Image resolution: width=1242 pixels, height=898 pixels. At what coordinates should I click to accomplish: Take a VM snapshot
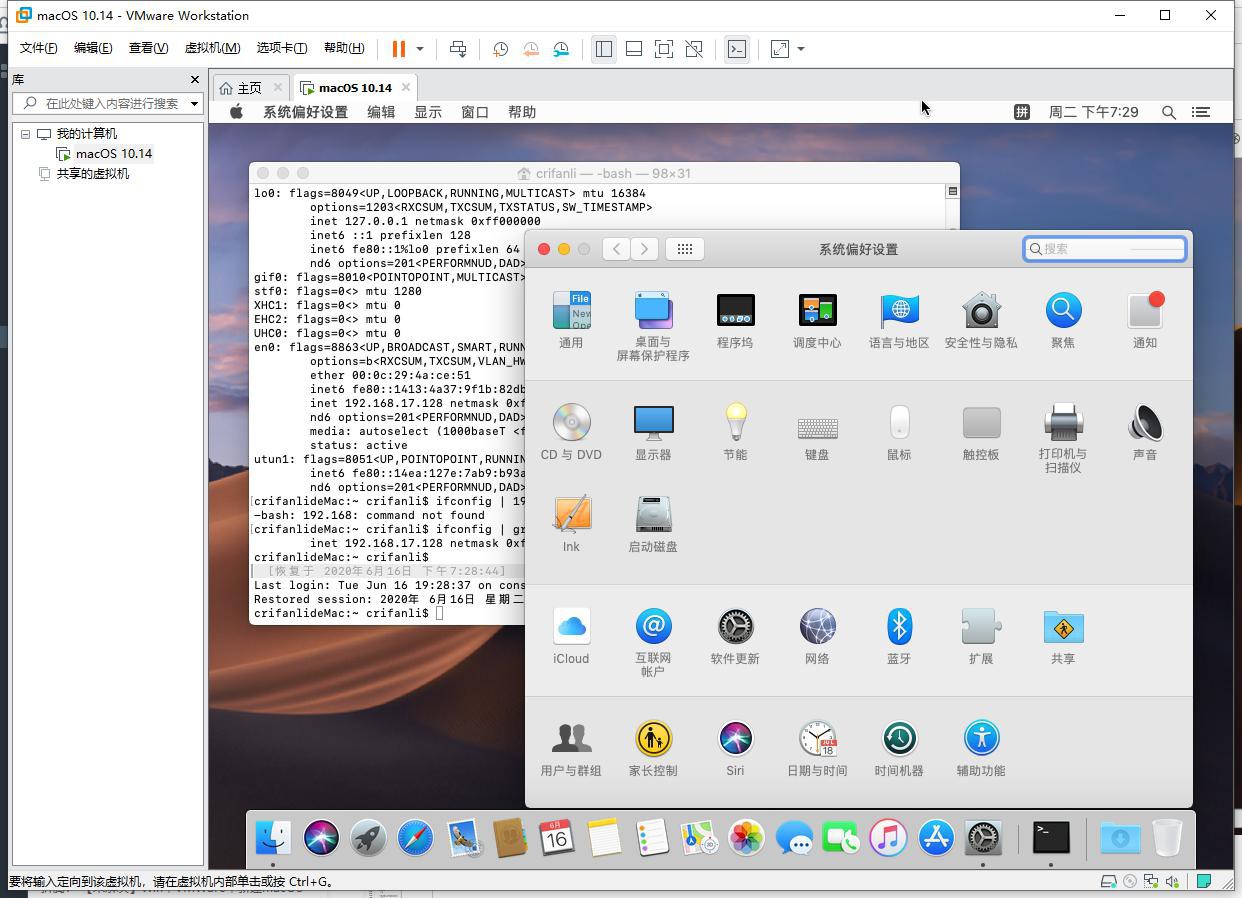[501, 49]
